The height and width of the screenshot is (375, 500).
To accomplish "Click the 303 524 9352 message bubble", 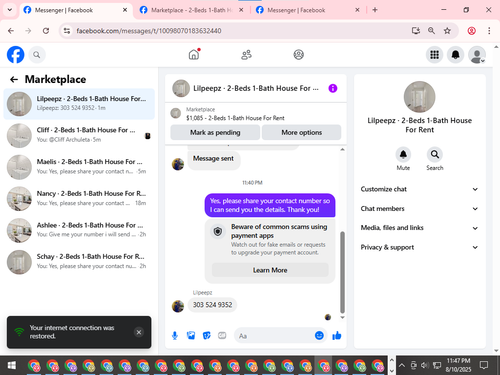I will click(212, 305).
